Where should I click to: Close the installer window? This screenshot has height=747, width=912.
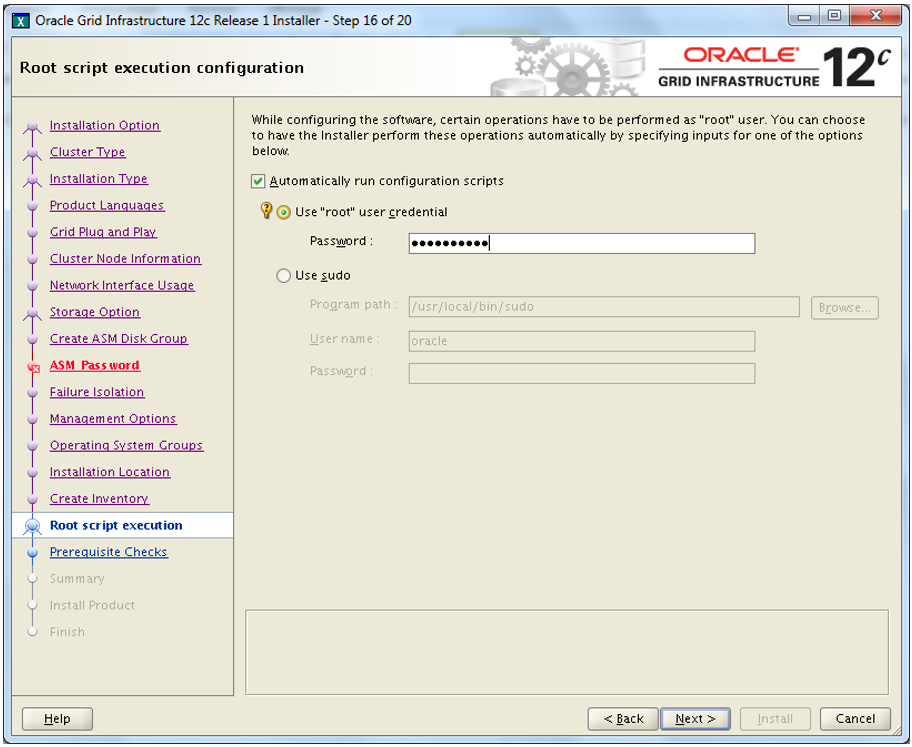coord(876,16)
